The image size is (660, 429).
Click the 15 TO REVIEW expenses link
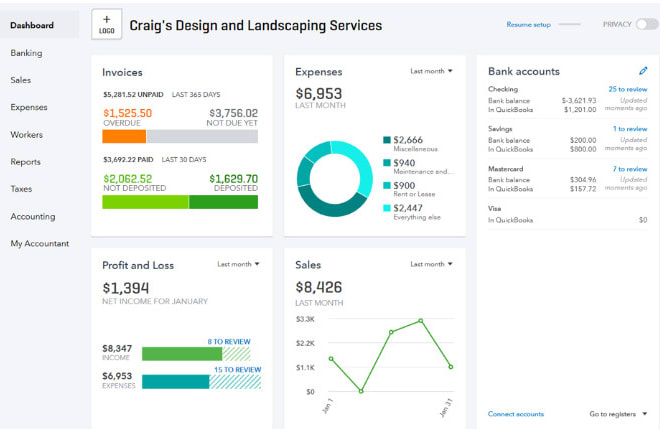click(x=237, y=369)
